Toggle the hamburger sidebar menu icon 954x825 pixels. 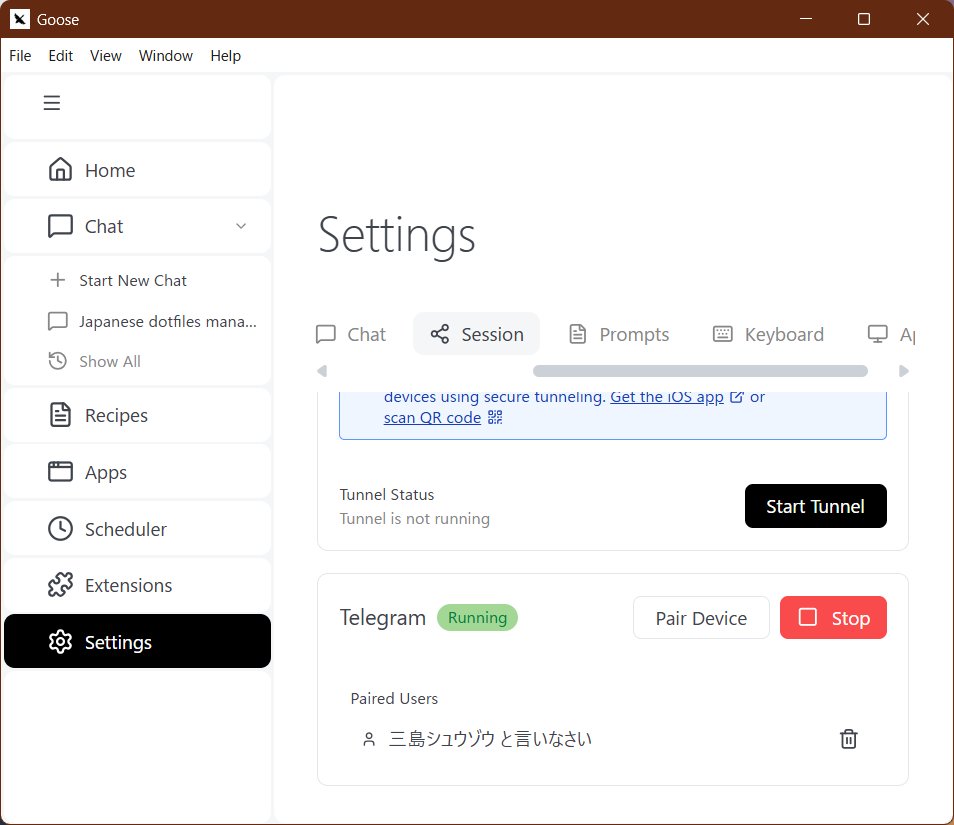(x=52, y=103)
